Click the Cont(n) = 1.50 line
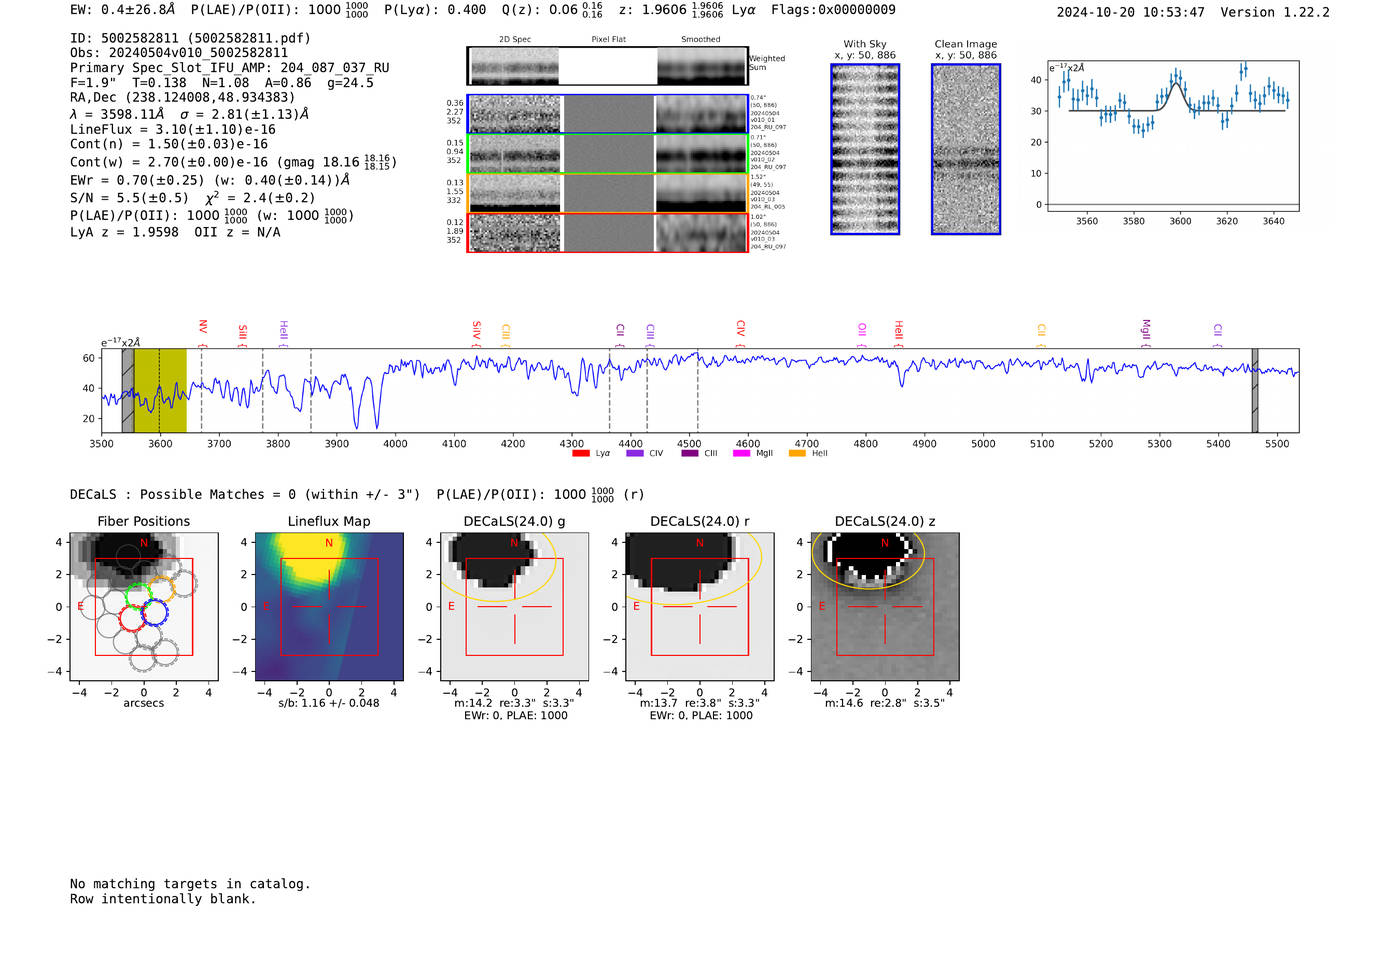This screenshot has width=1400, height=953. [x=169, y=144]
